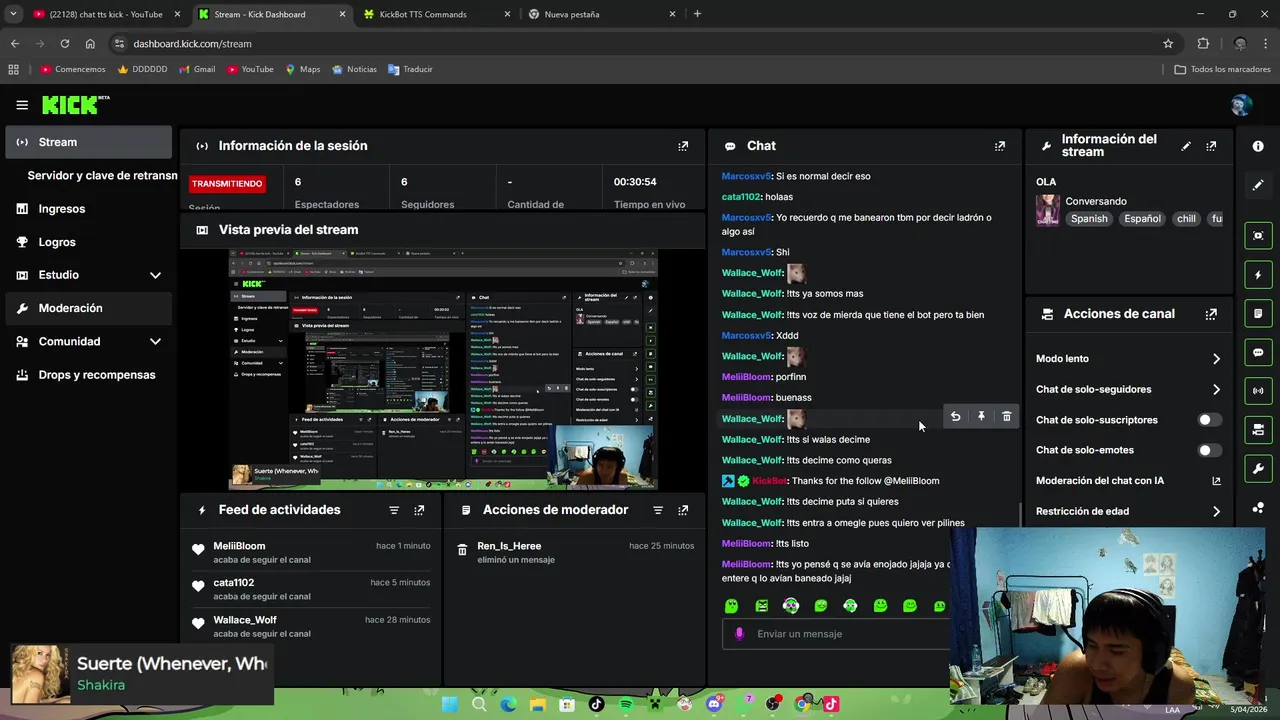Pop out the Feed de actividades panel
The width and height of the screenshot is (1280, 720).
tap(419, 510)
